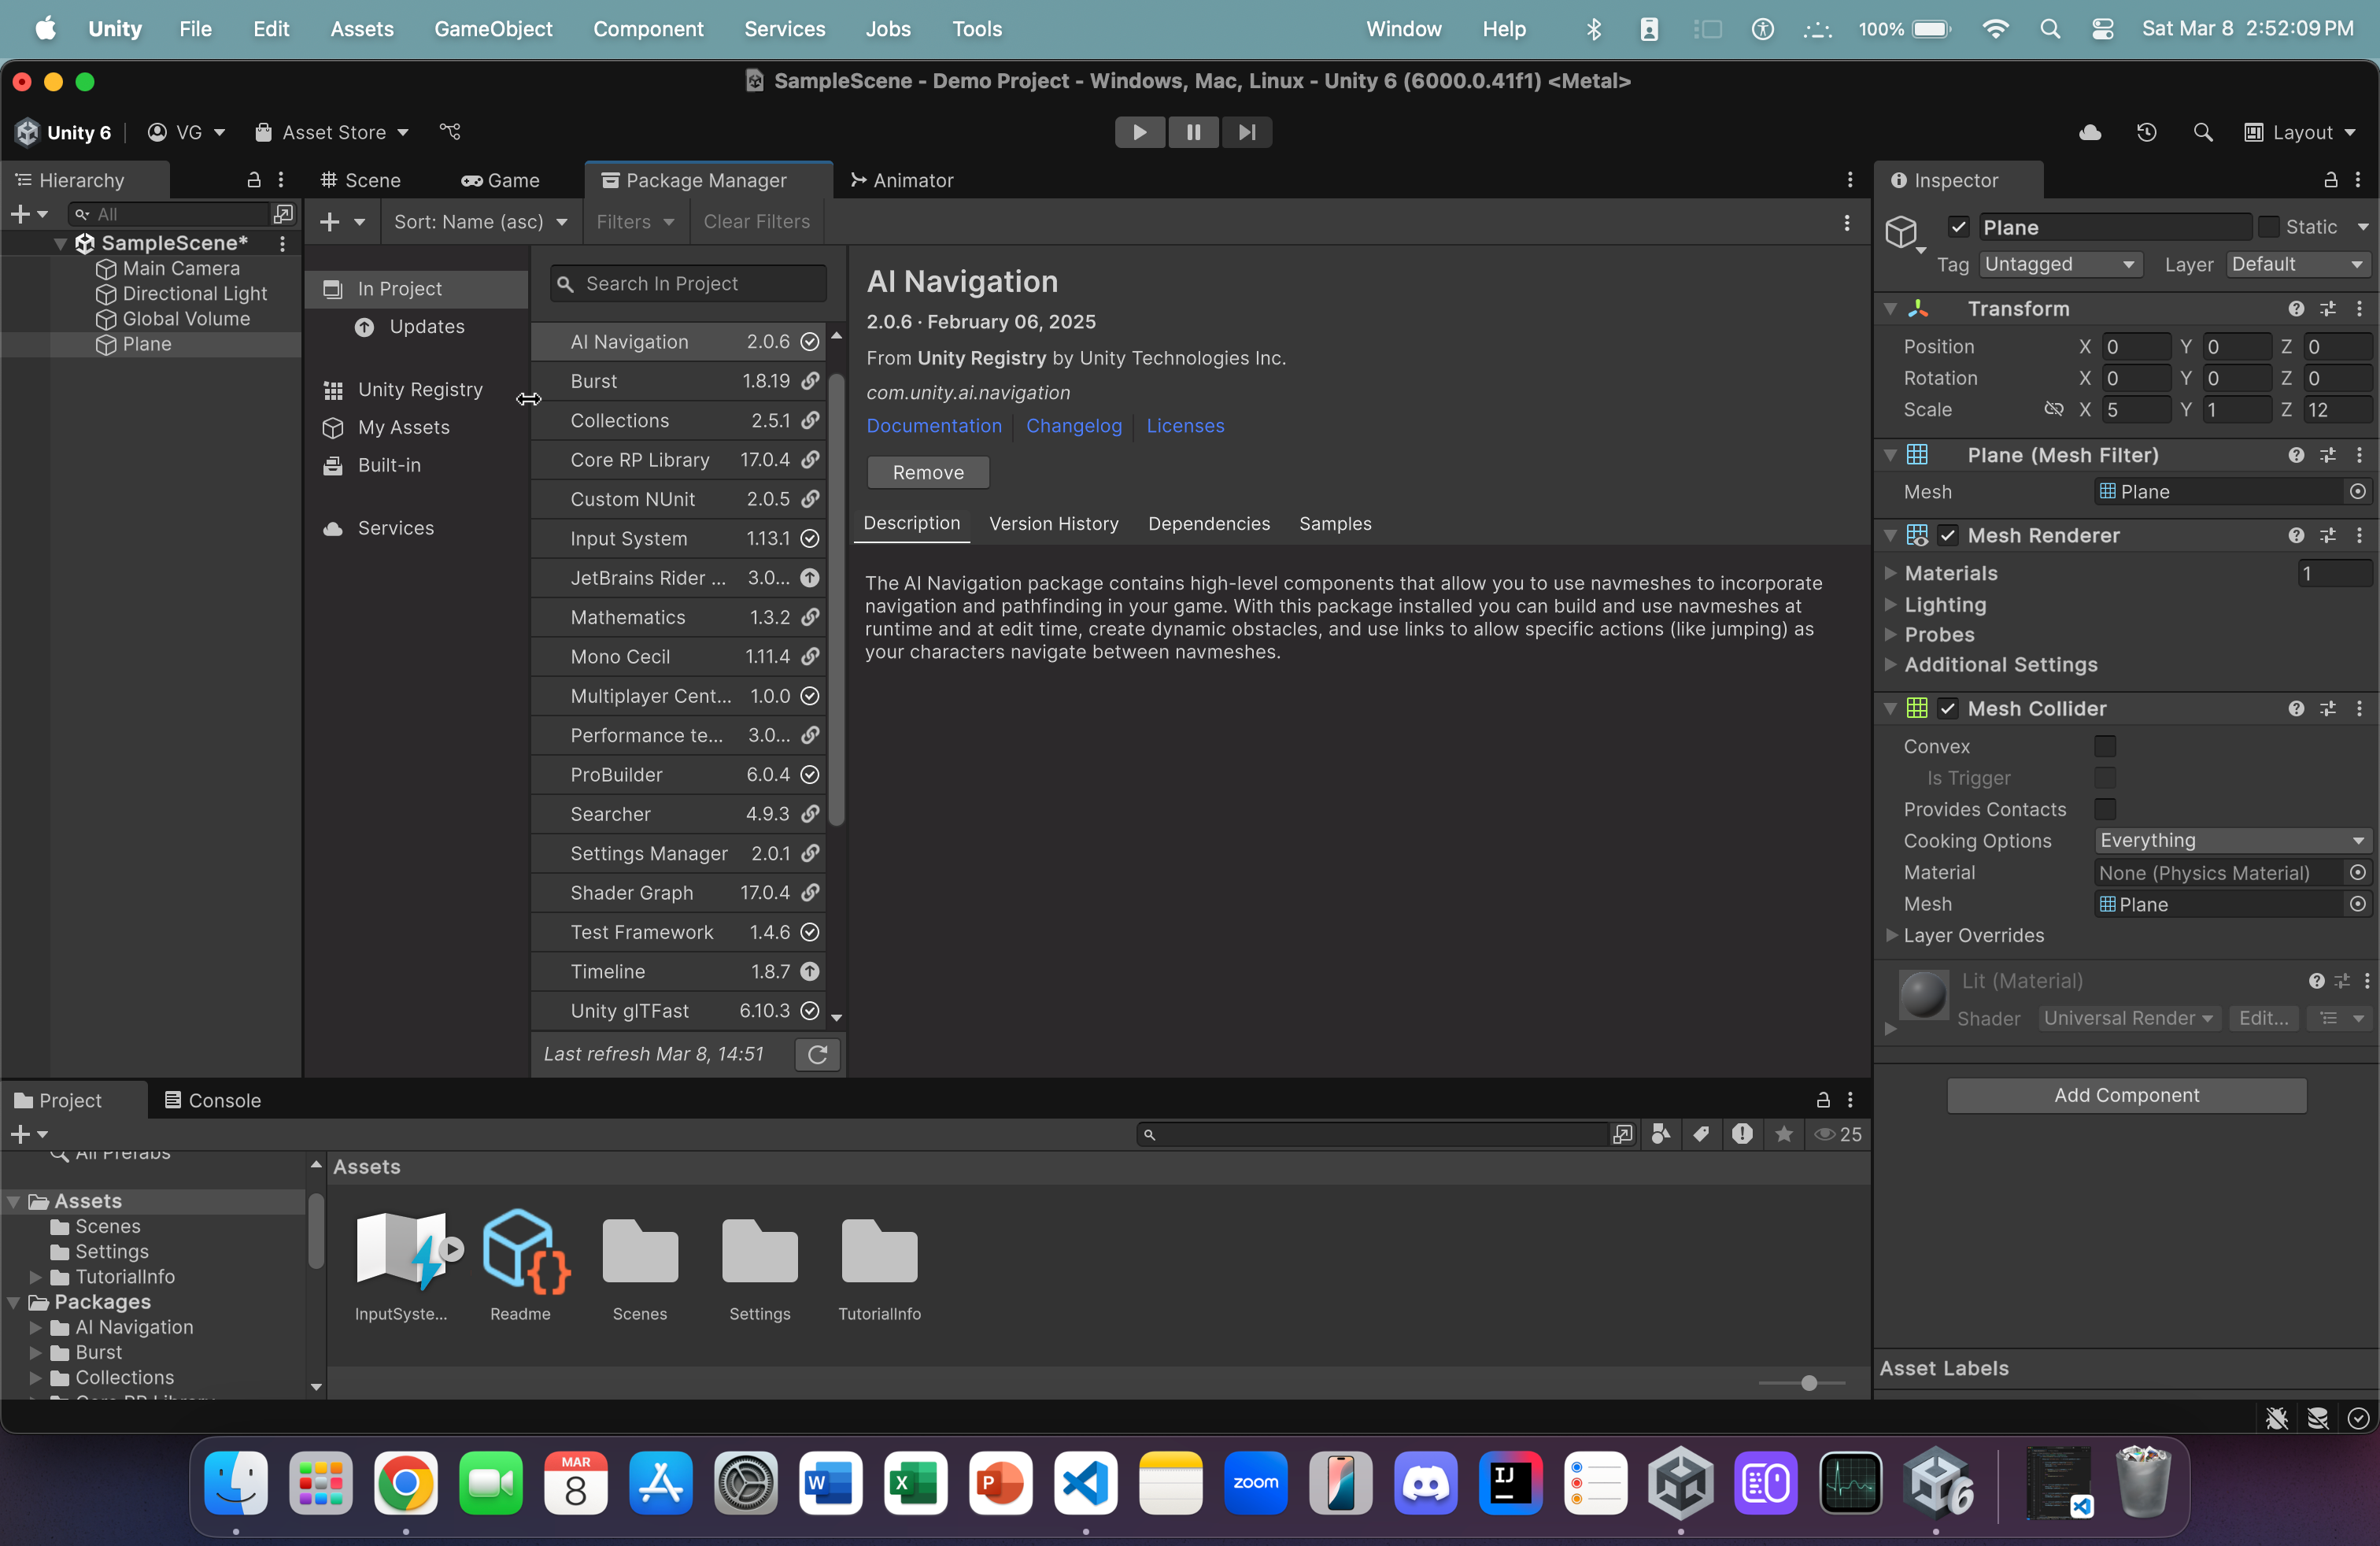Collapse SampleScene in Hierarchy
The width and height of the screenshot is (2380, 1546).
click(x=60, y=243)
